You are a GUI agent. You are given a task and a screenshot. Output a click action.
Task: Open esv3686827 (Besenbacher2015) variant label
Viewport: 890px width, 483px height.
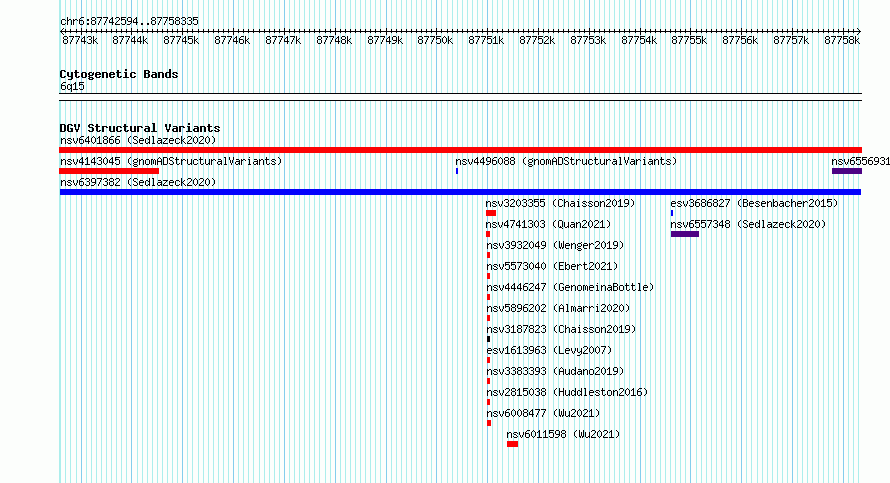pos(754,203)
